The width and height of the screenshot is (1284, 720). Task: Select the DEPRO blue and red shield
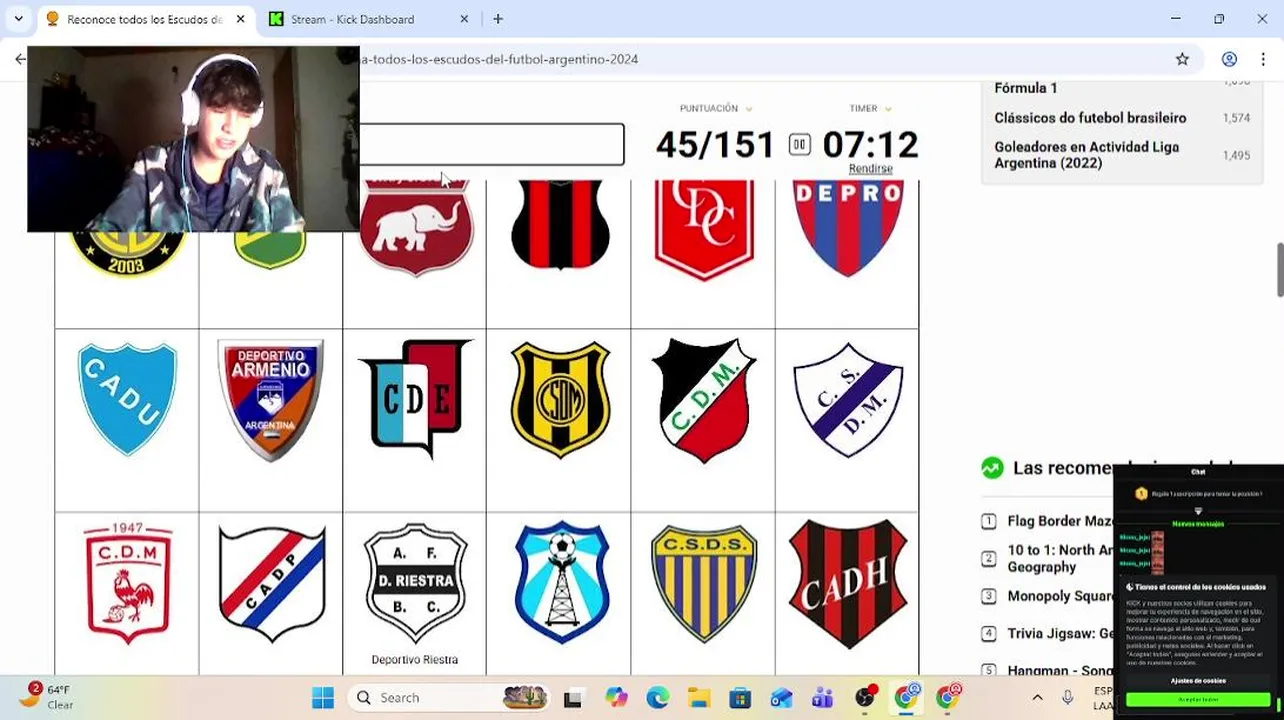[848, 228]
